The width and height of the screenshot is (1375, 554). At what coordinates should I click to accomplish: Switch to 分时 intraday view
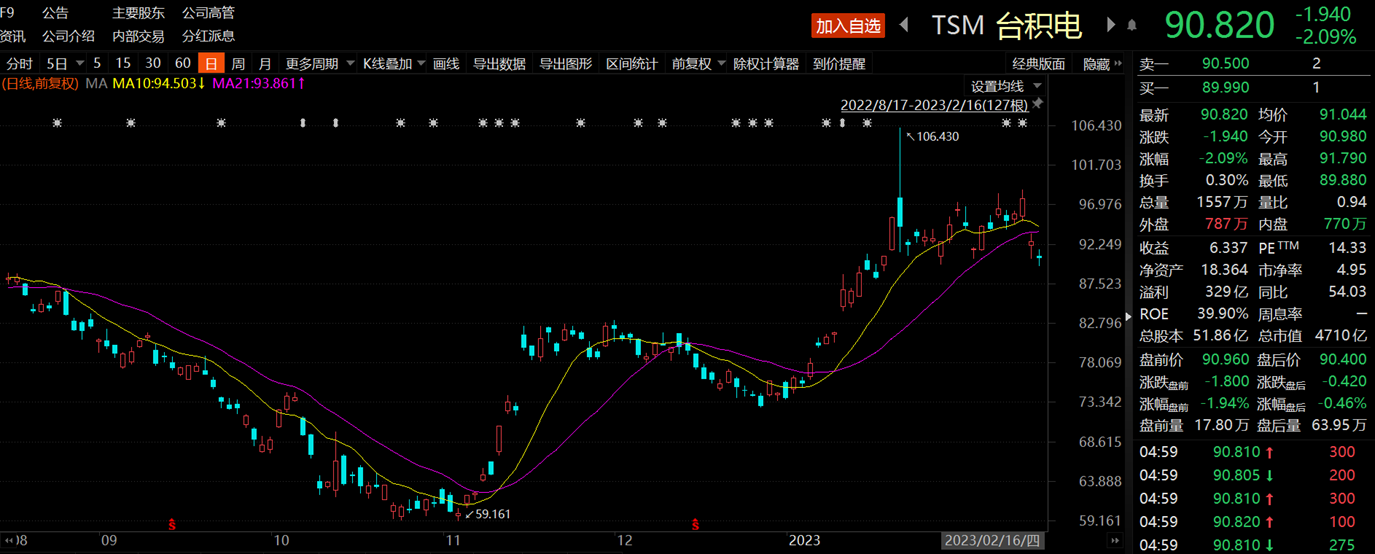[x=19, y=64]
